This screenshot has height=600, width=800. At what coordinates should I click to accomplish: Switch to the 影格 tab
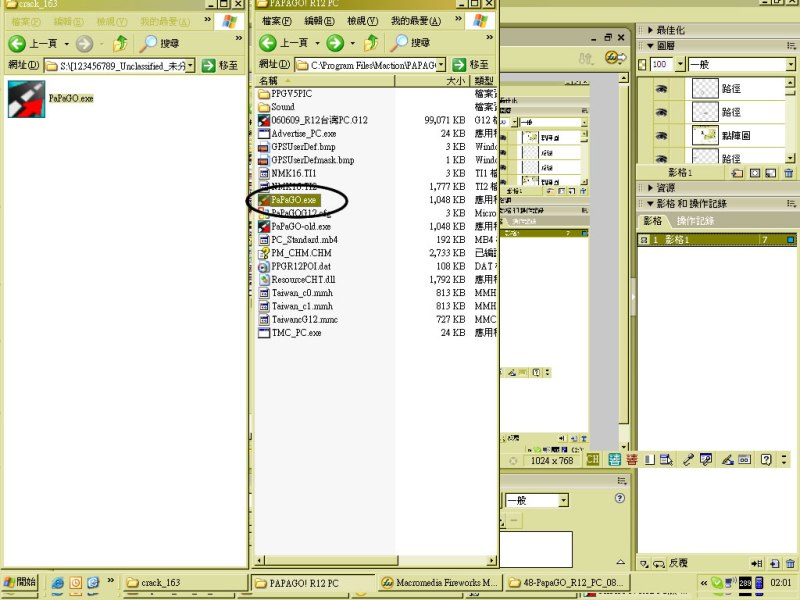click(x=653, y=221)
